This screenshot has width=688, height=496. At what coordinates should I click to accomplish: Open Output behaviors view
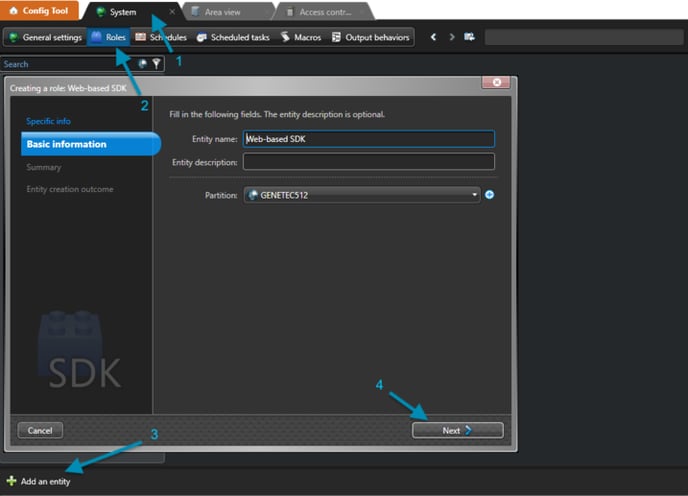[371, 37]
